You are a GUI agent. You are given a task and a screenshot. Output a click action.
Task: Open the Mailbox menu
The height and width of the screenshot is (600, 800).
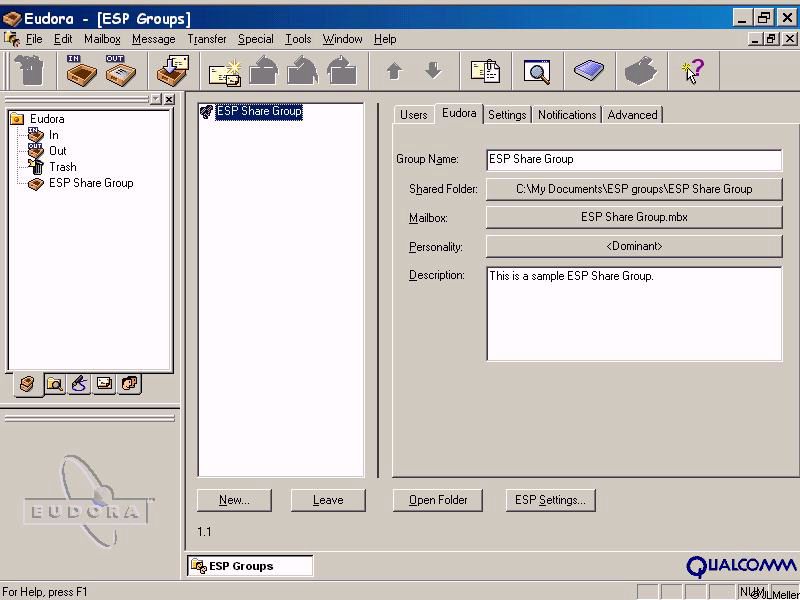coord(103,39)
